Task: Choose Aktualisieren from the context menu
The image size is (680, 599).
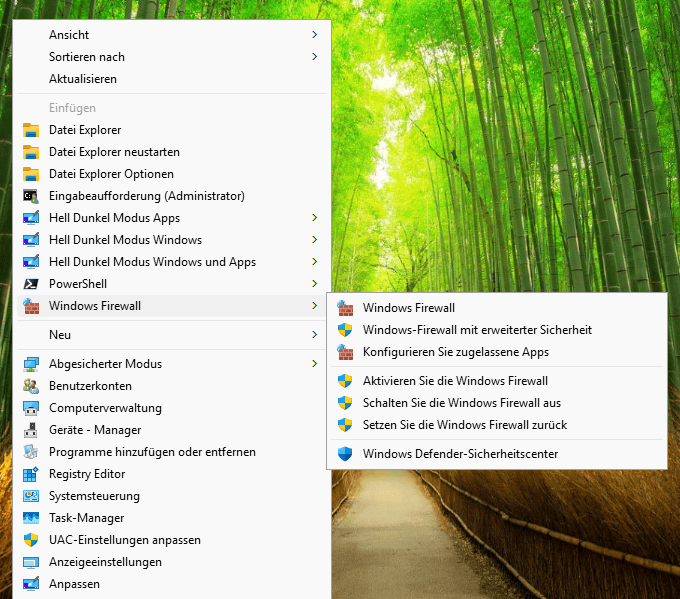Action: point(173,79)
